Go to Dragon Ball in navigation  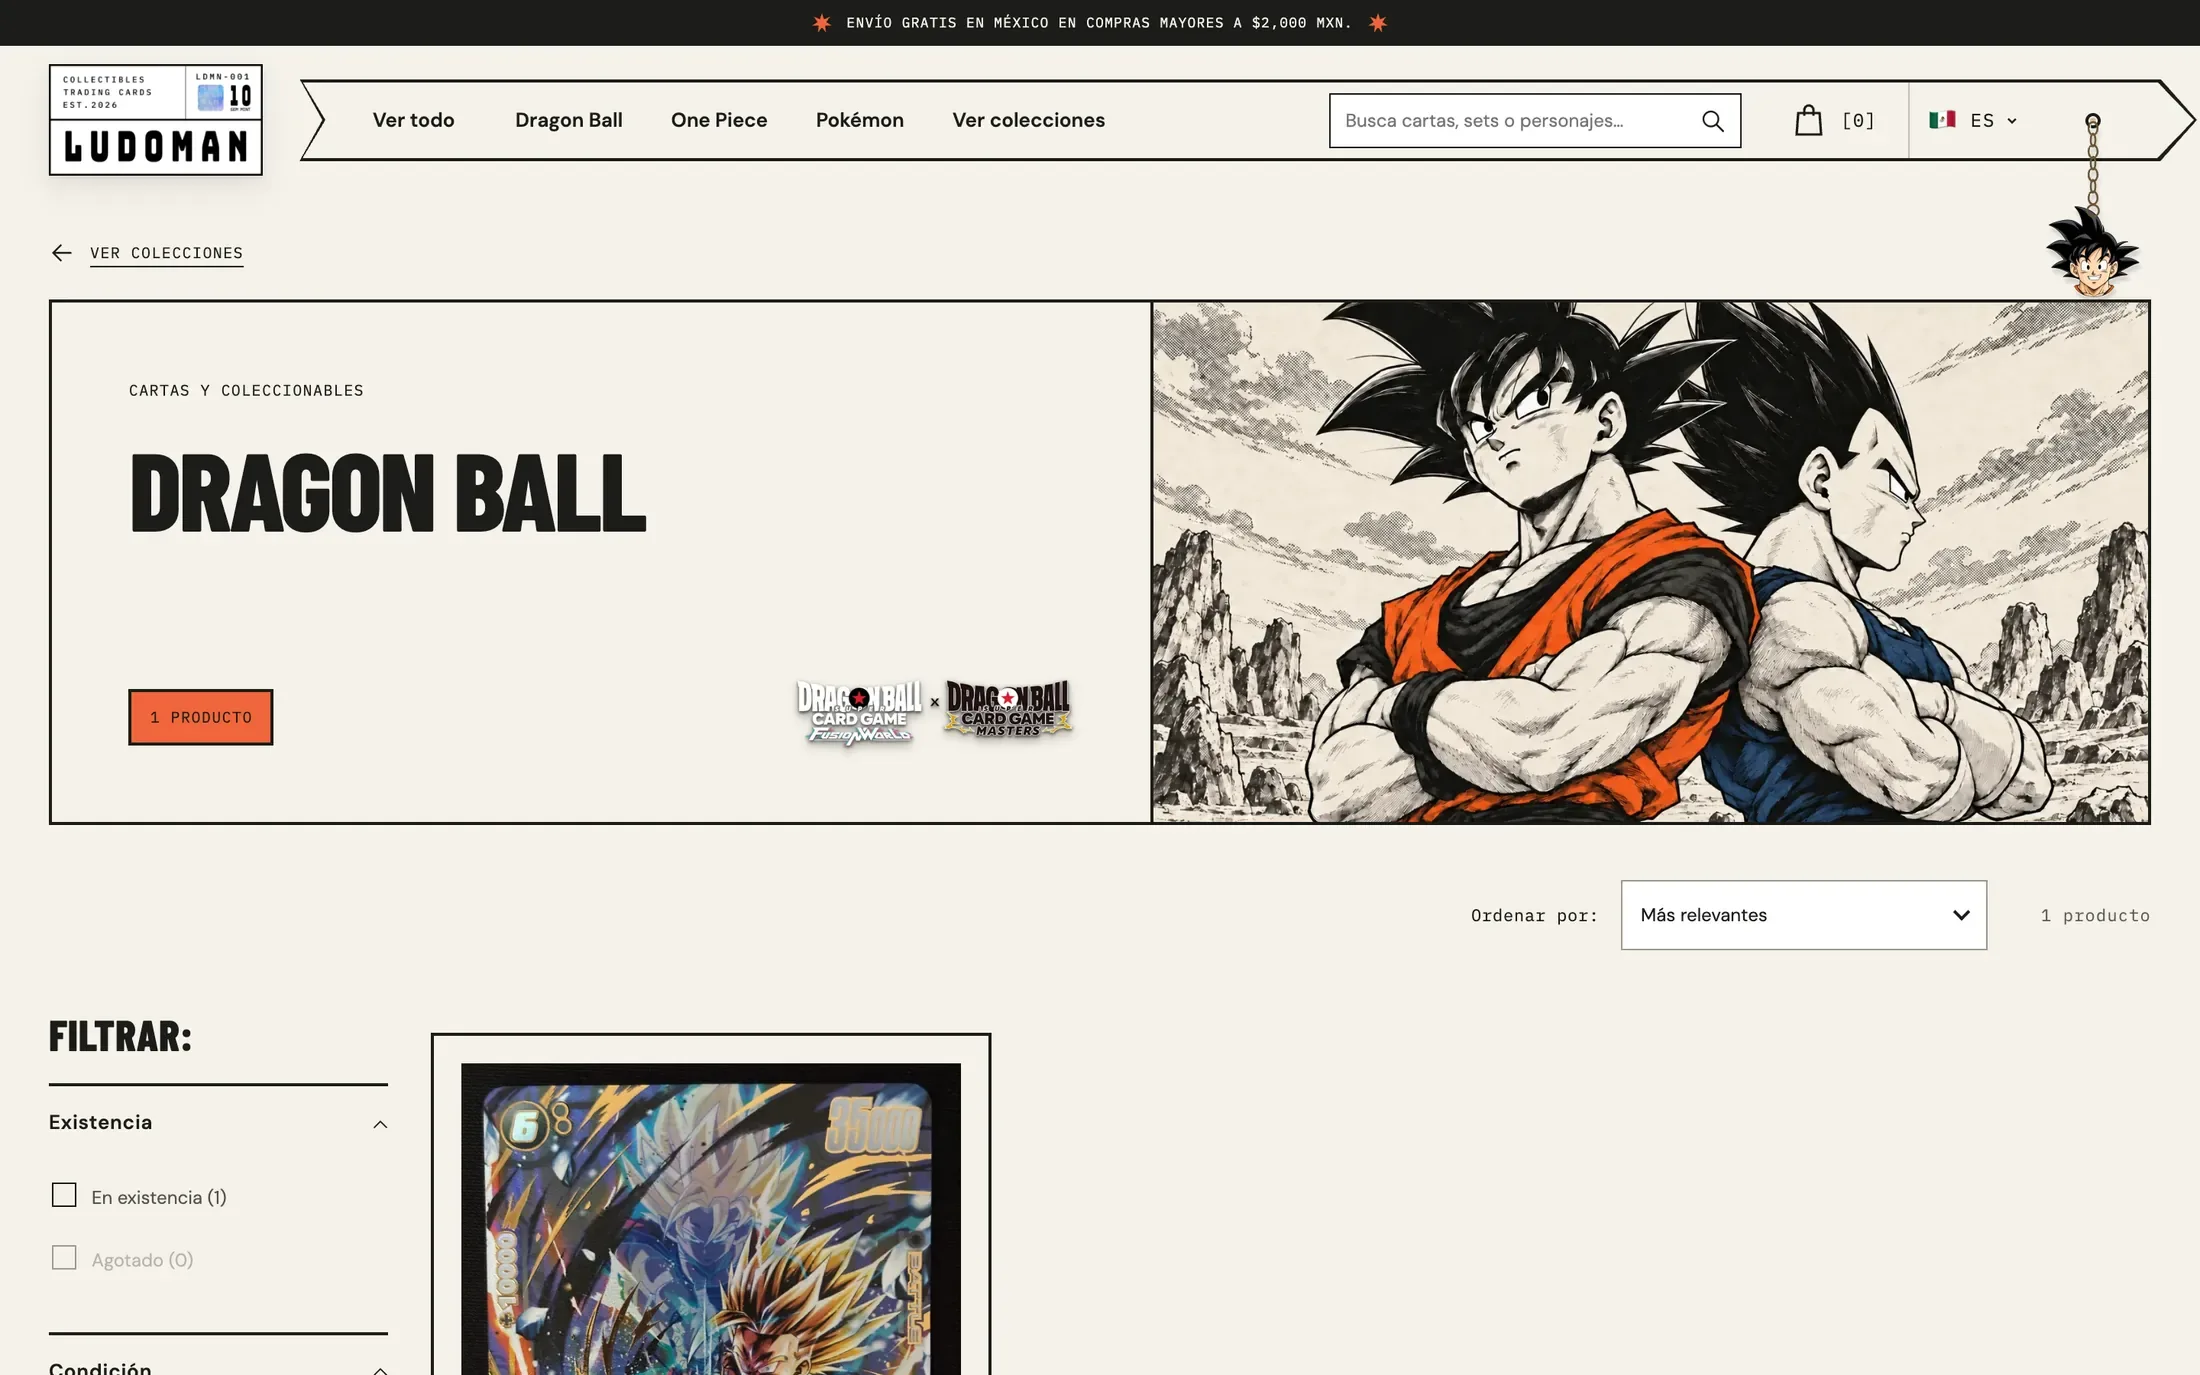point(569,120)
